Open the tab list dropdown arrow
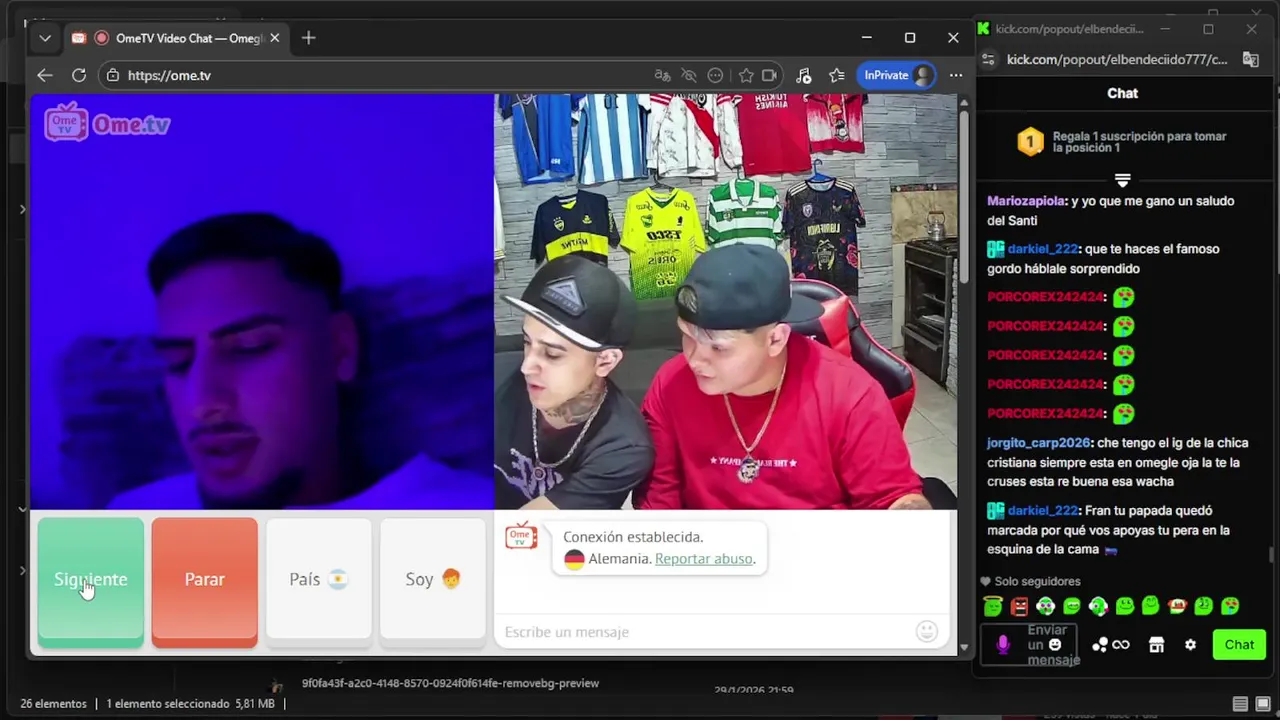Screen dimensions: 1280x720 coord(45,38)
